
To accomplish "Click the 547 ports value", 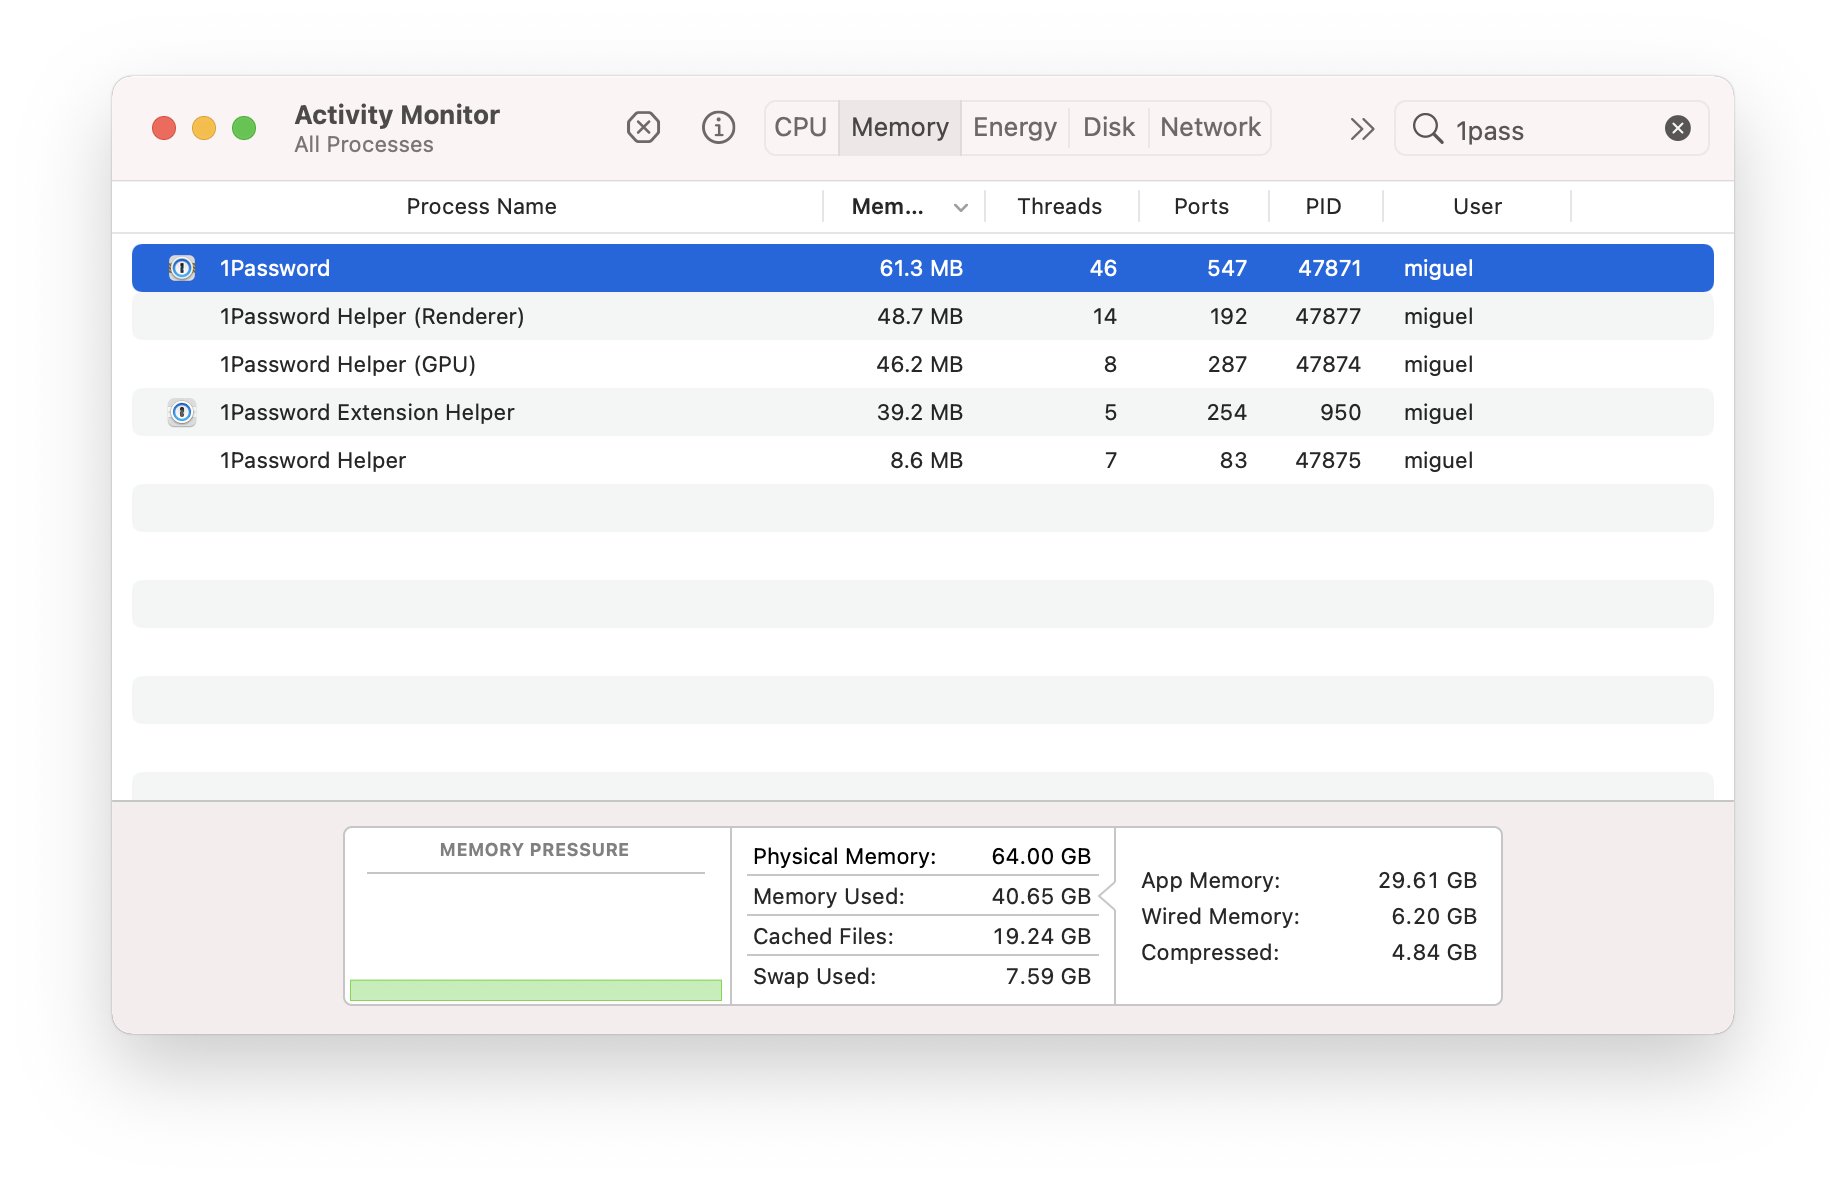I will pos(1227,268).
